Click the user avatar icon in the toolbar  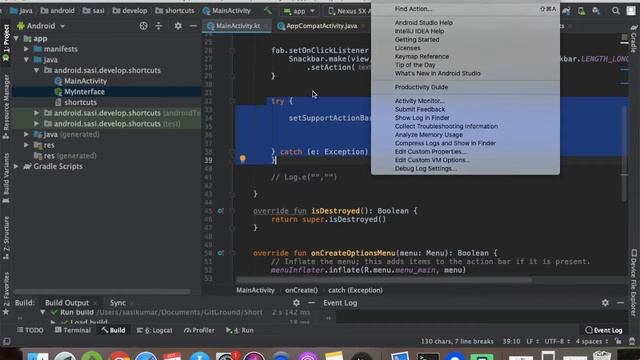631,11
